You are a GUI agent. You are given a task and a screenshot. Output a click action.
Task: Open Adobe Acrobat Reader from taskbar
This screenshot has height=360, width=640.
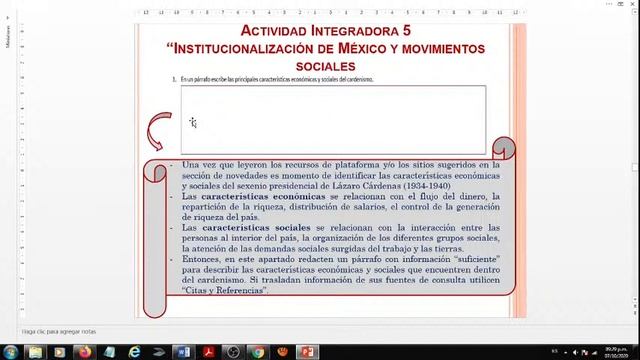click(x=209, y=352)
